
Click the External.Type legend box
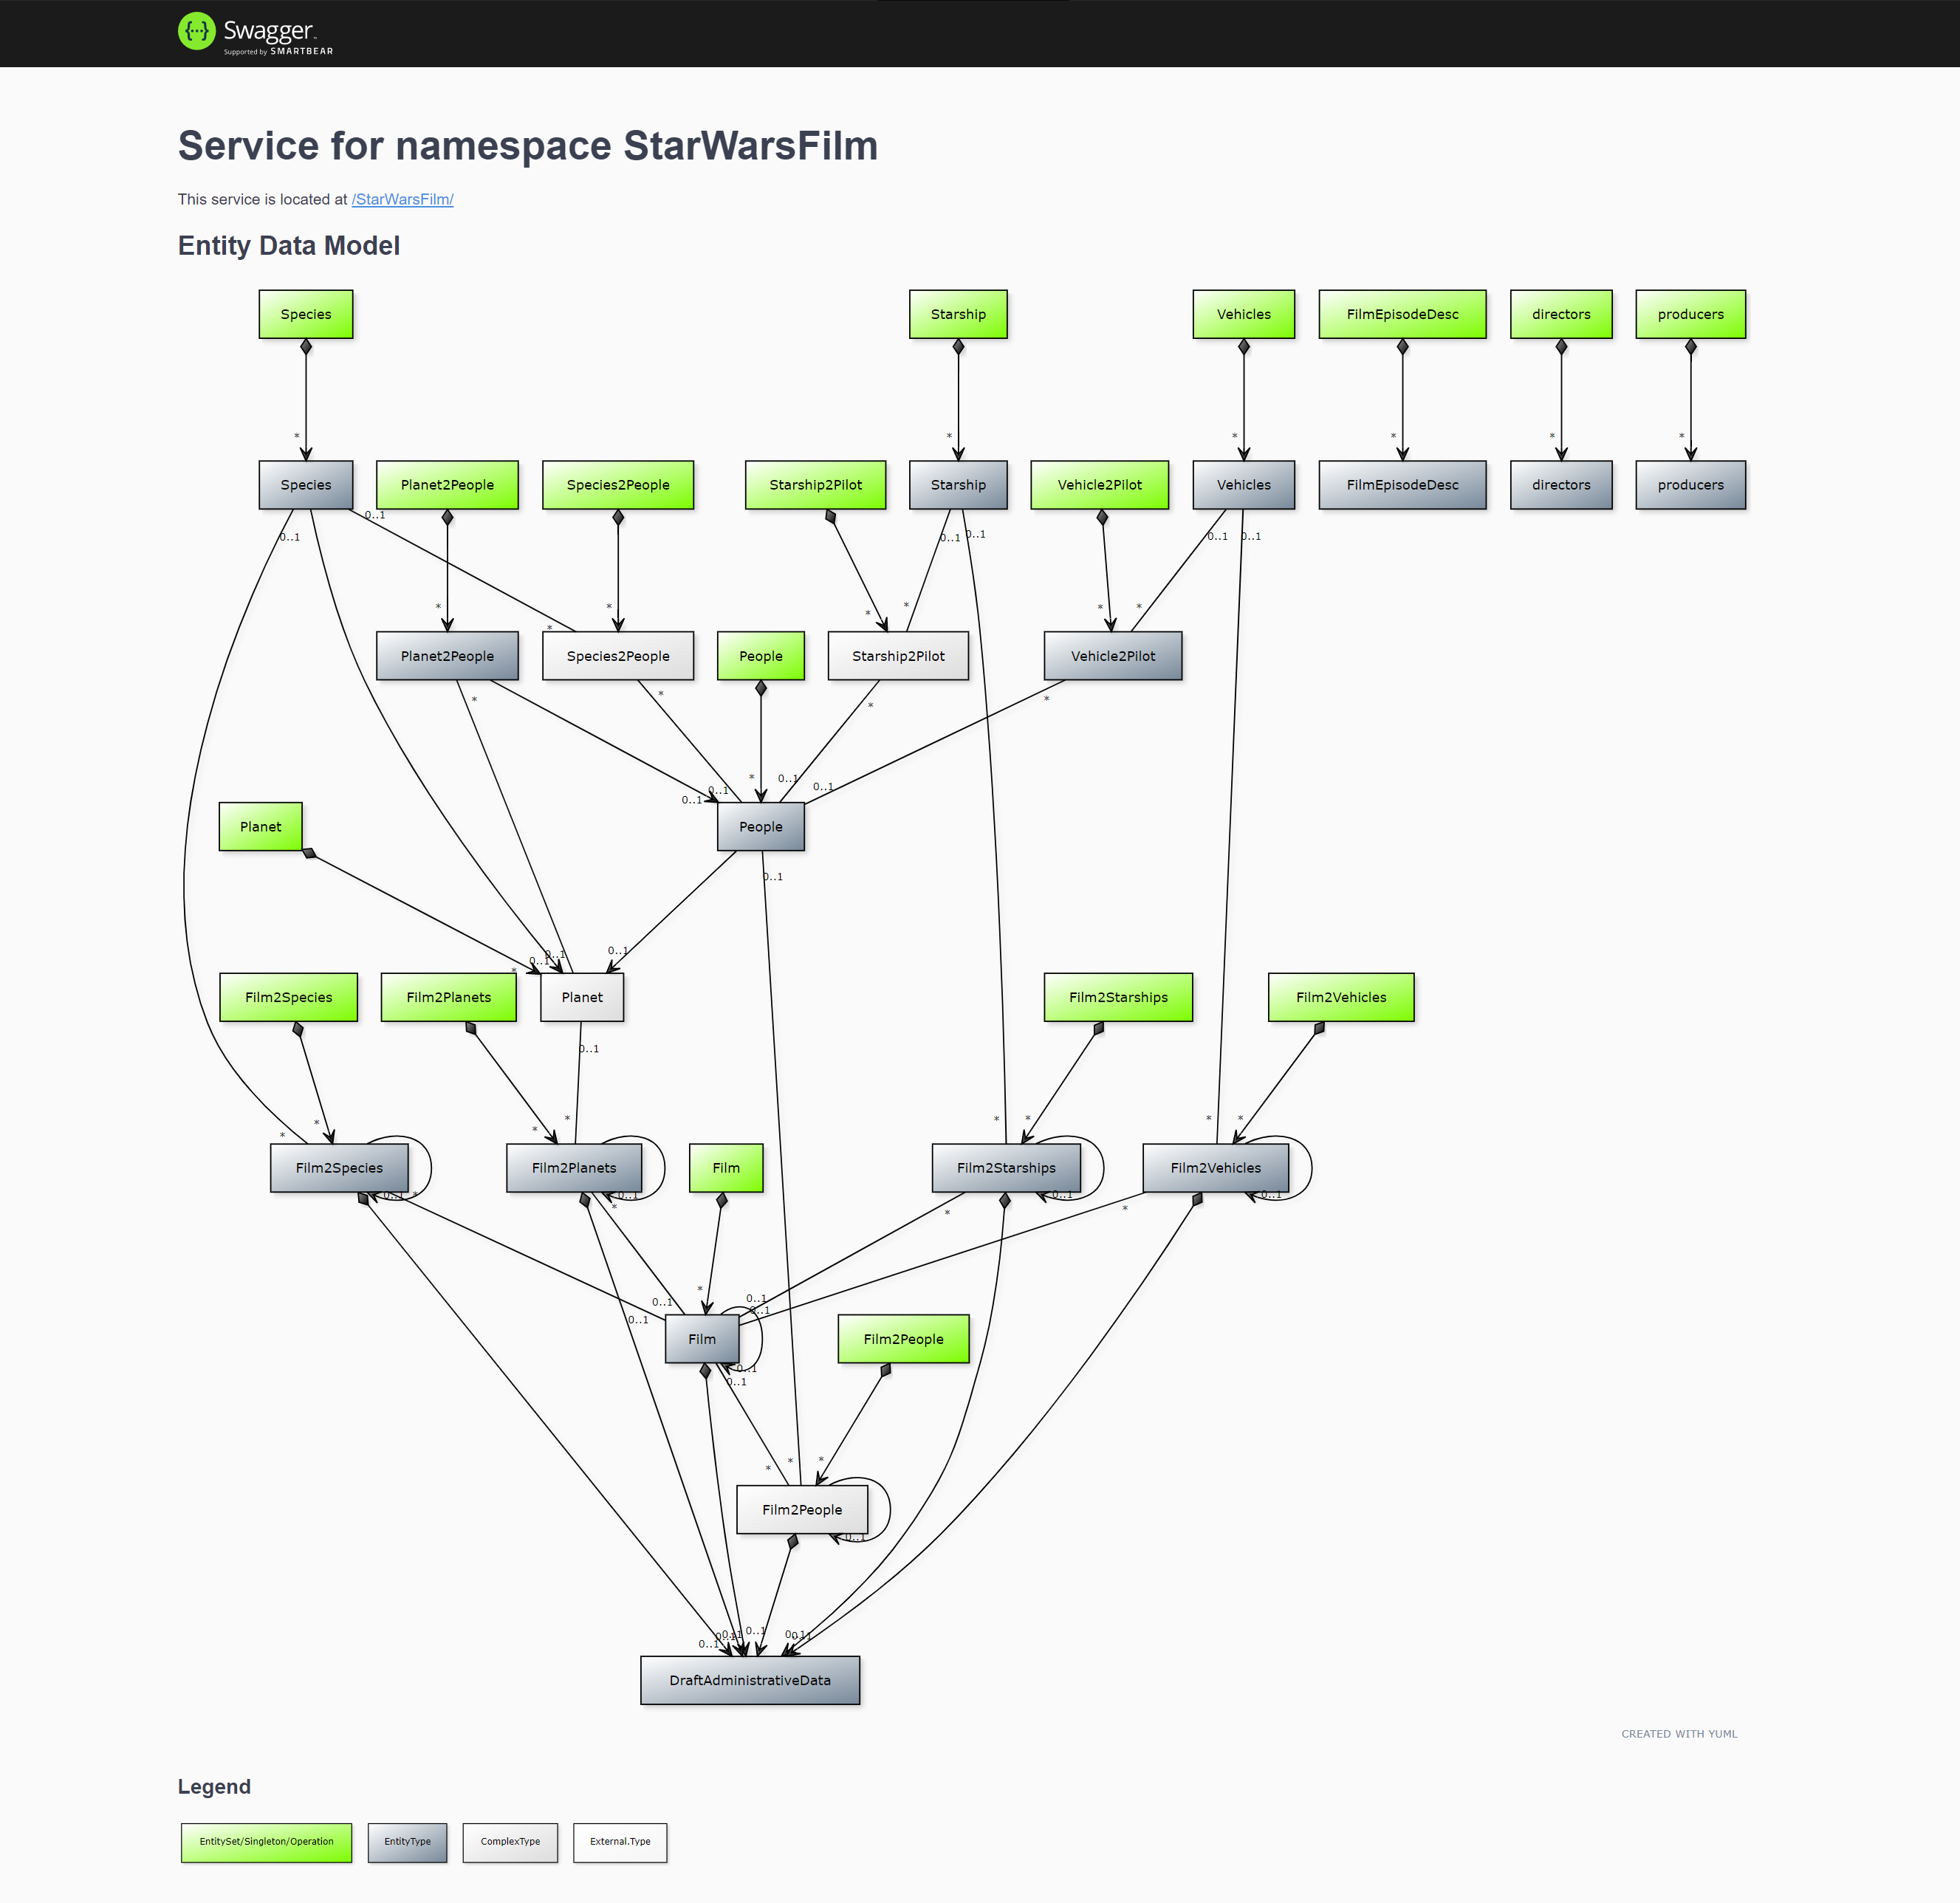click(x=619, y=1841)
